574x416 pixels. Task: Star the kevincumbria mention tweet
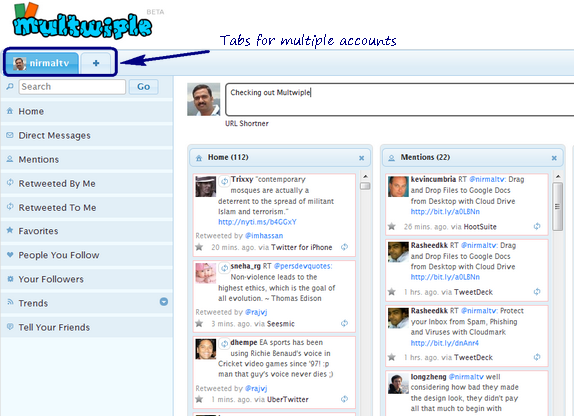(392, 226)
